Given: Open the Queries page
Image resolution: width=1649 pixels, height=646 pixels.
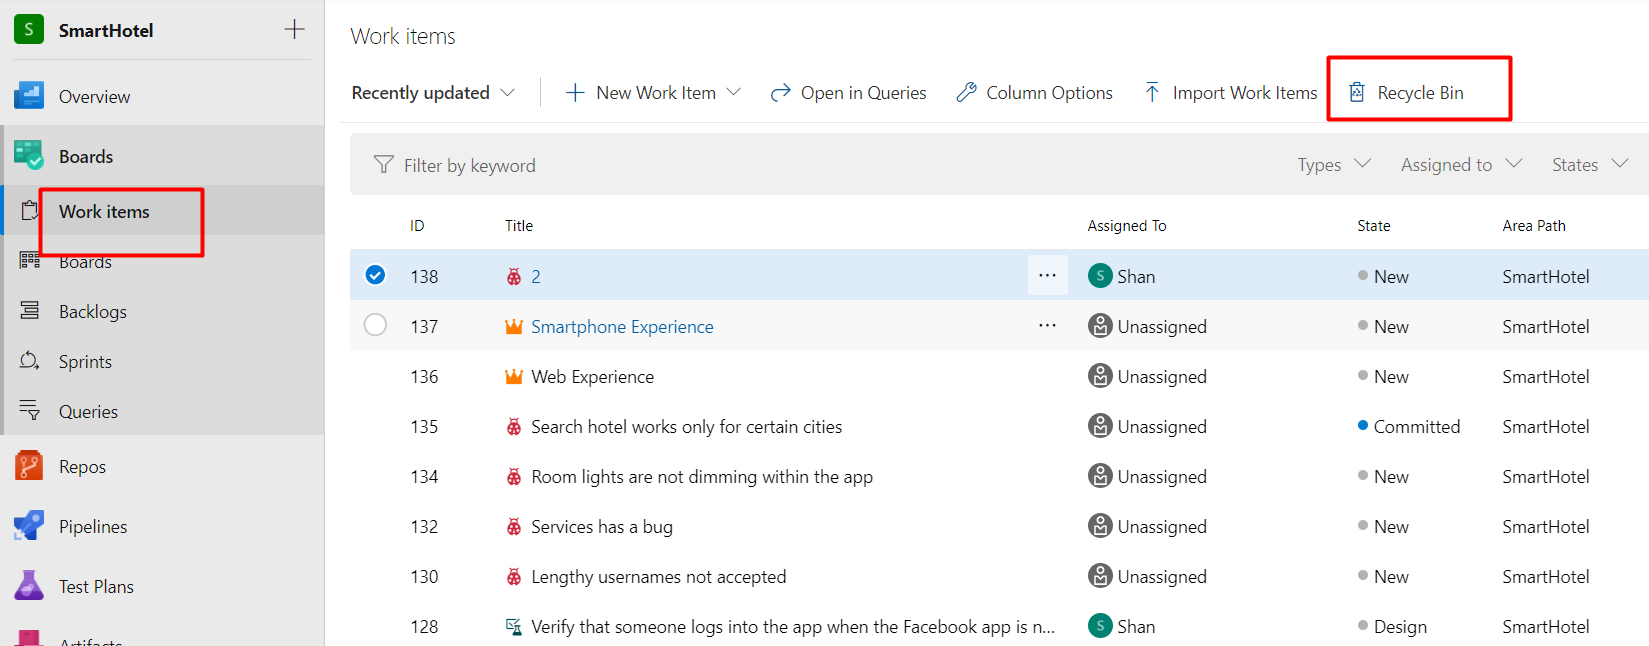Looking at the screenshot, I should pos(88,412).
